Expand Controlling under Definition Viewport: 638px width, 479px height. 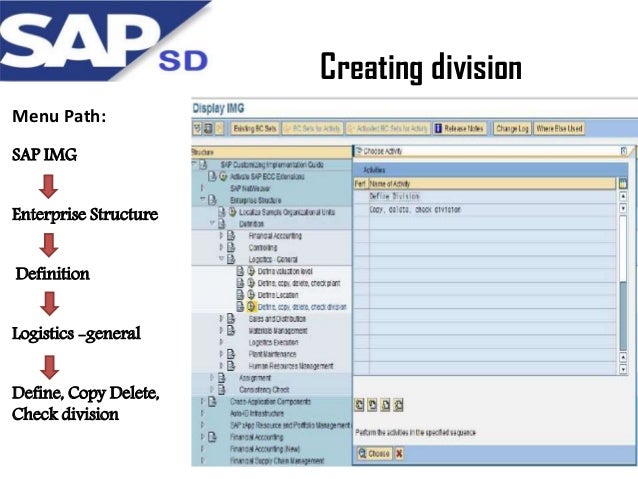[x=221, y=247]
